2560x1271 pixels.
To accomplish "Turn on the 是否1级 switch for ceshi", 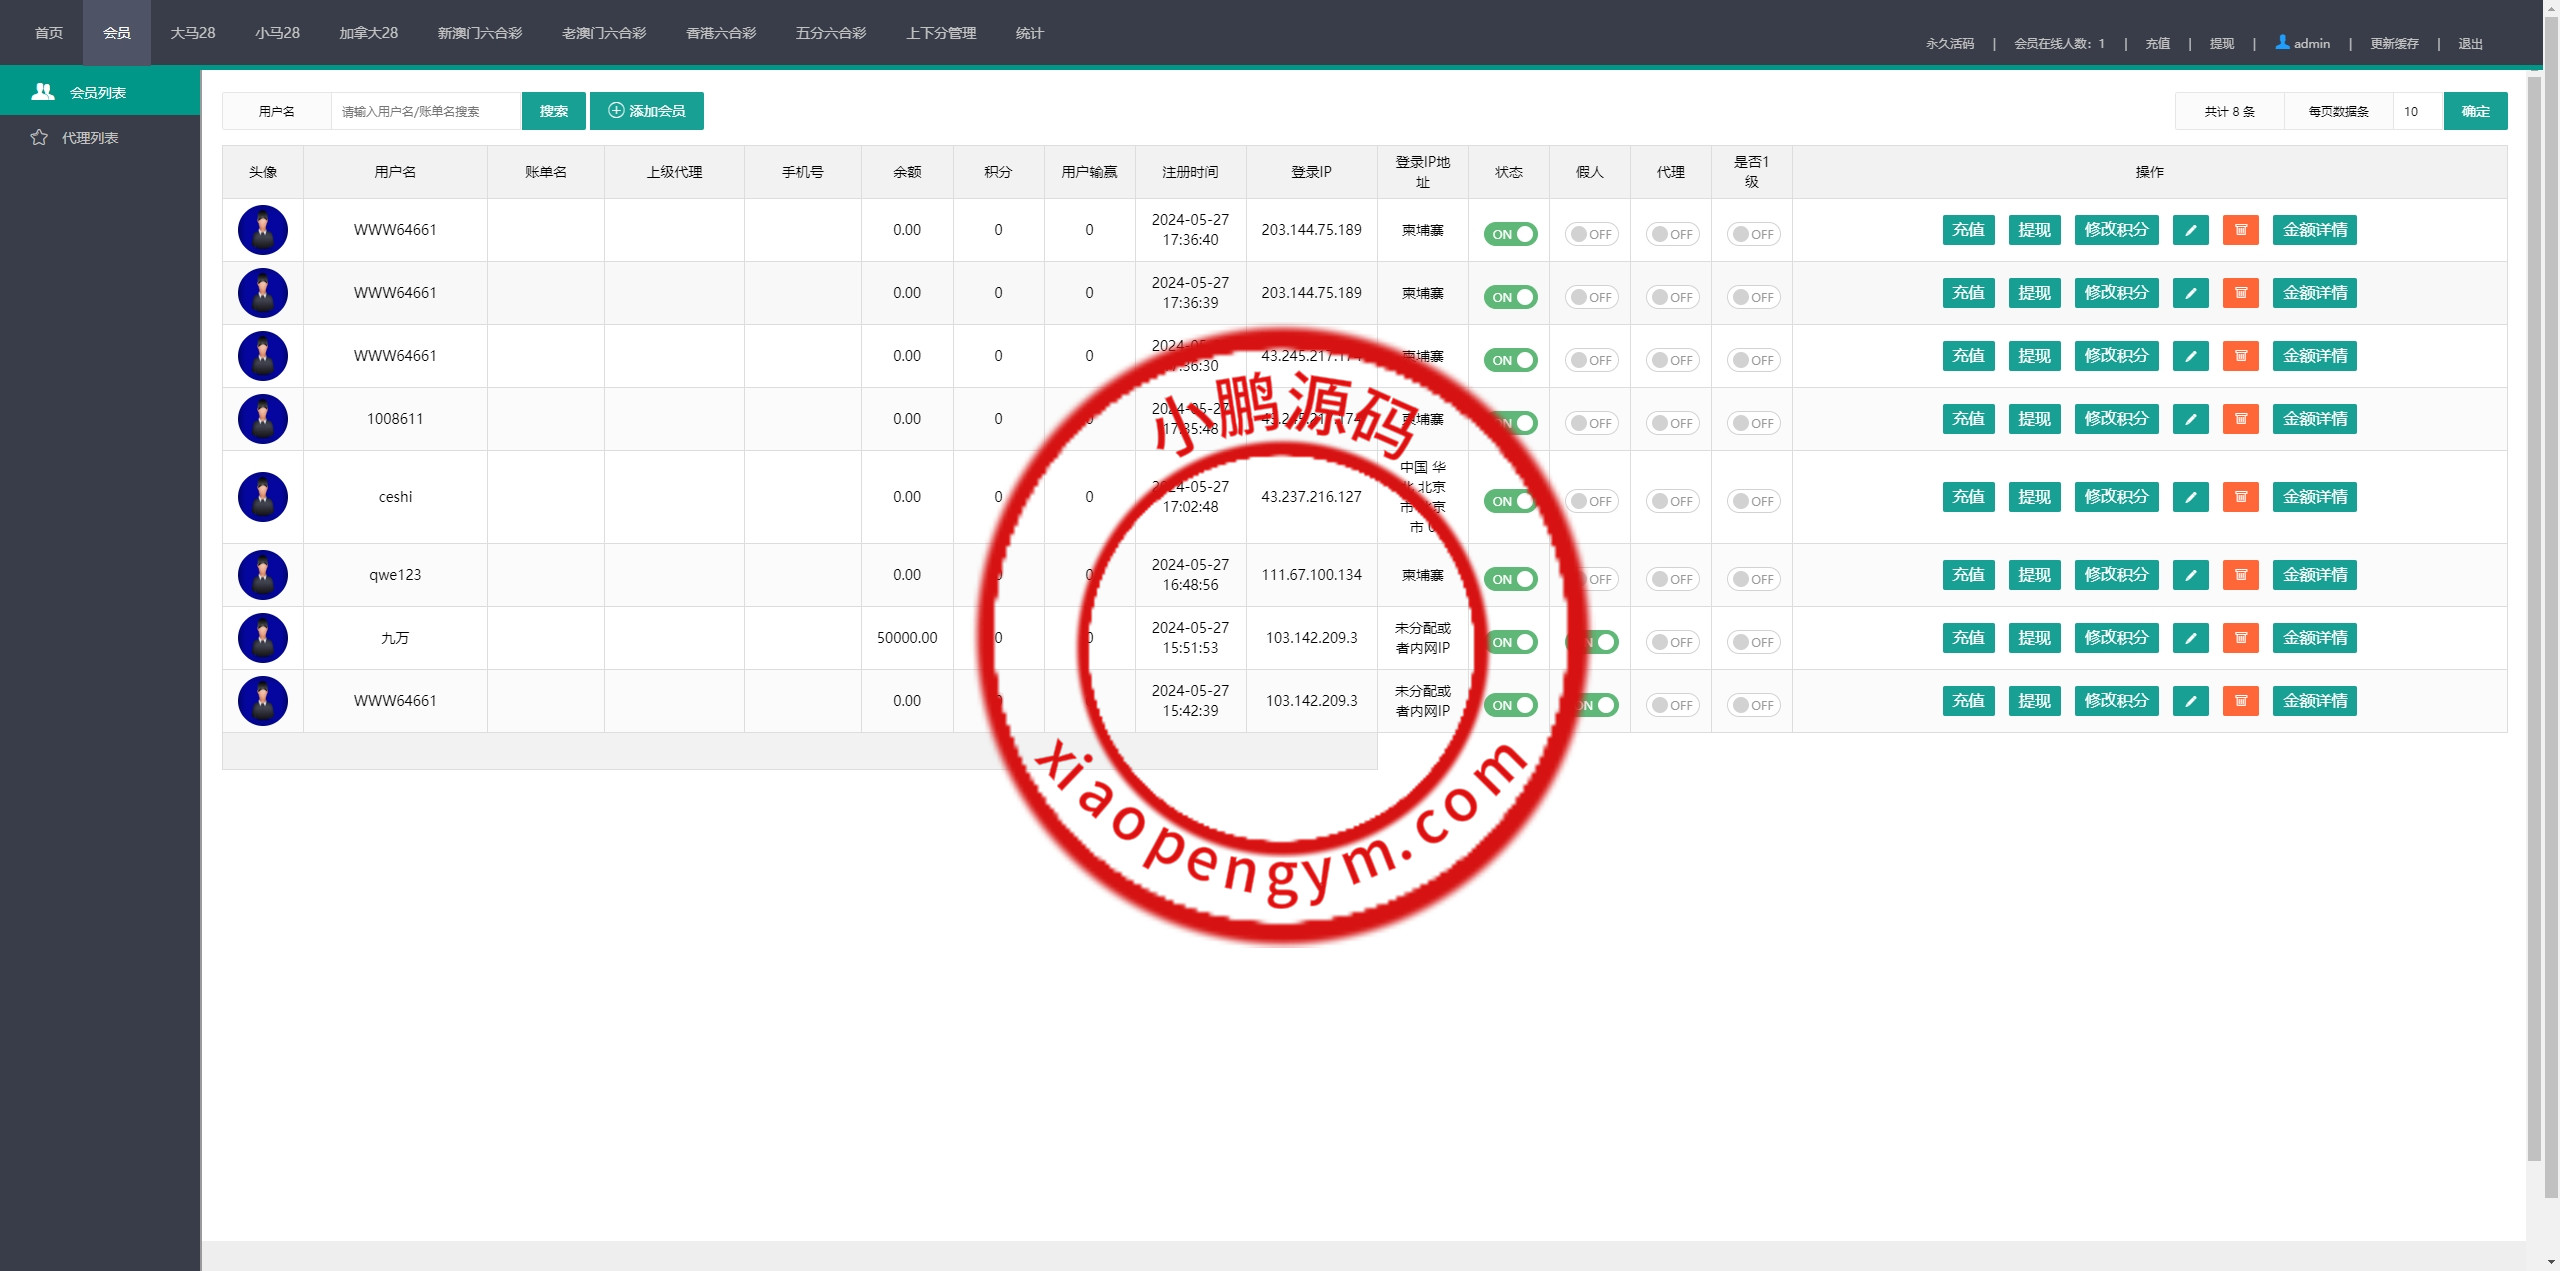I will tap(1753, 501).
